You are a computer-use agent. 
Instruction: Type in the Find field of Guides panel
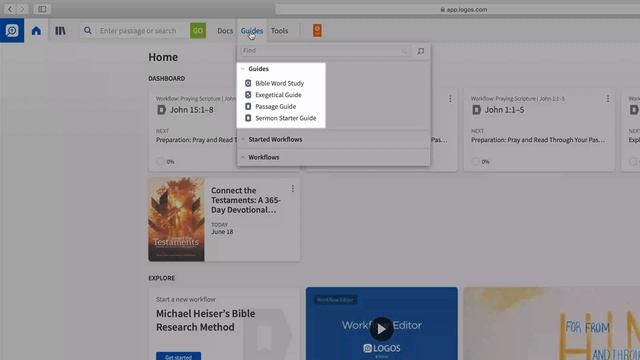click(x=325, y=51)
